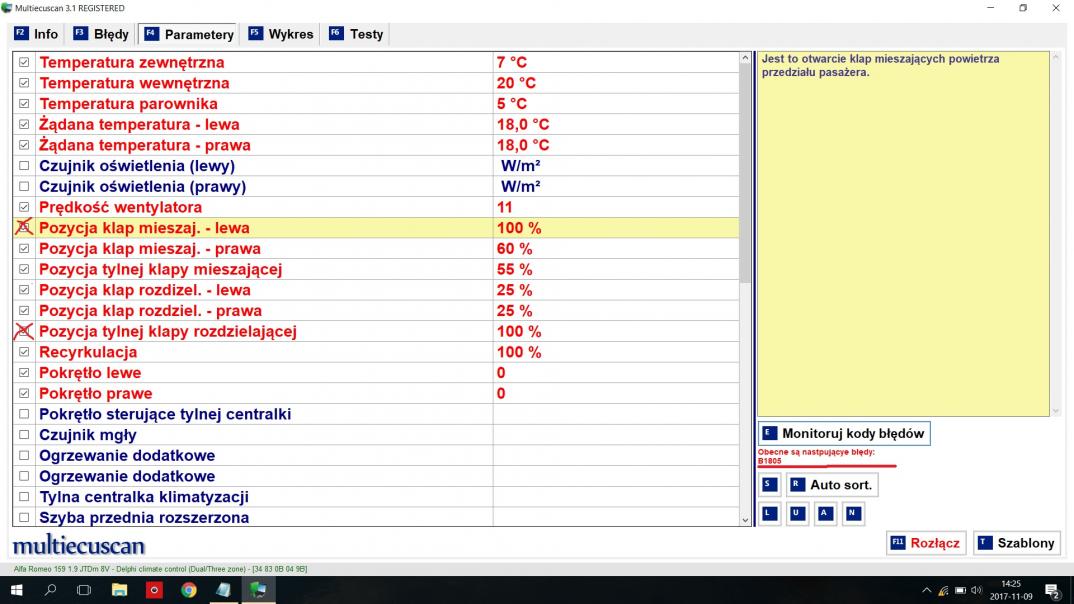The height and width of the screenshot is (604, 1074).
Task: Uncheck Pokrętło prawe checkbox
Action: pos(24,393)
